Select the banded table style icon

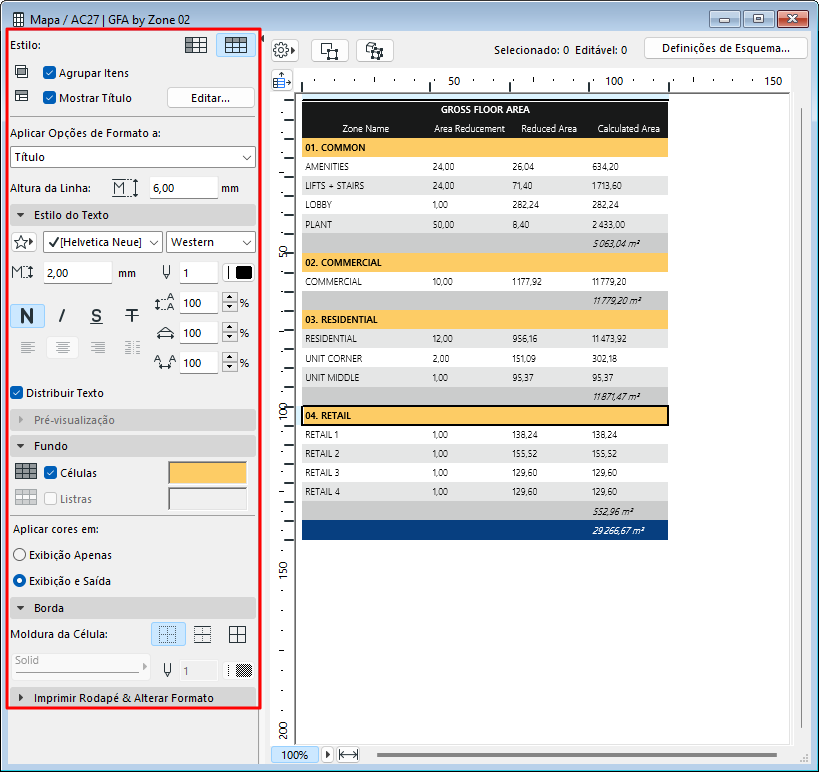(x=236, y=45)
